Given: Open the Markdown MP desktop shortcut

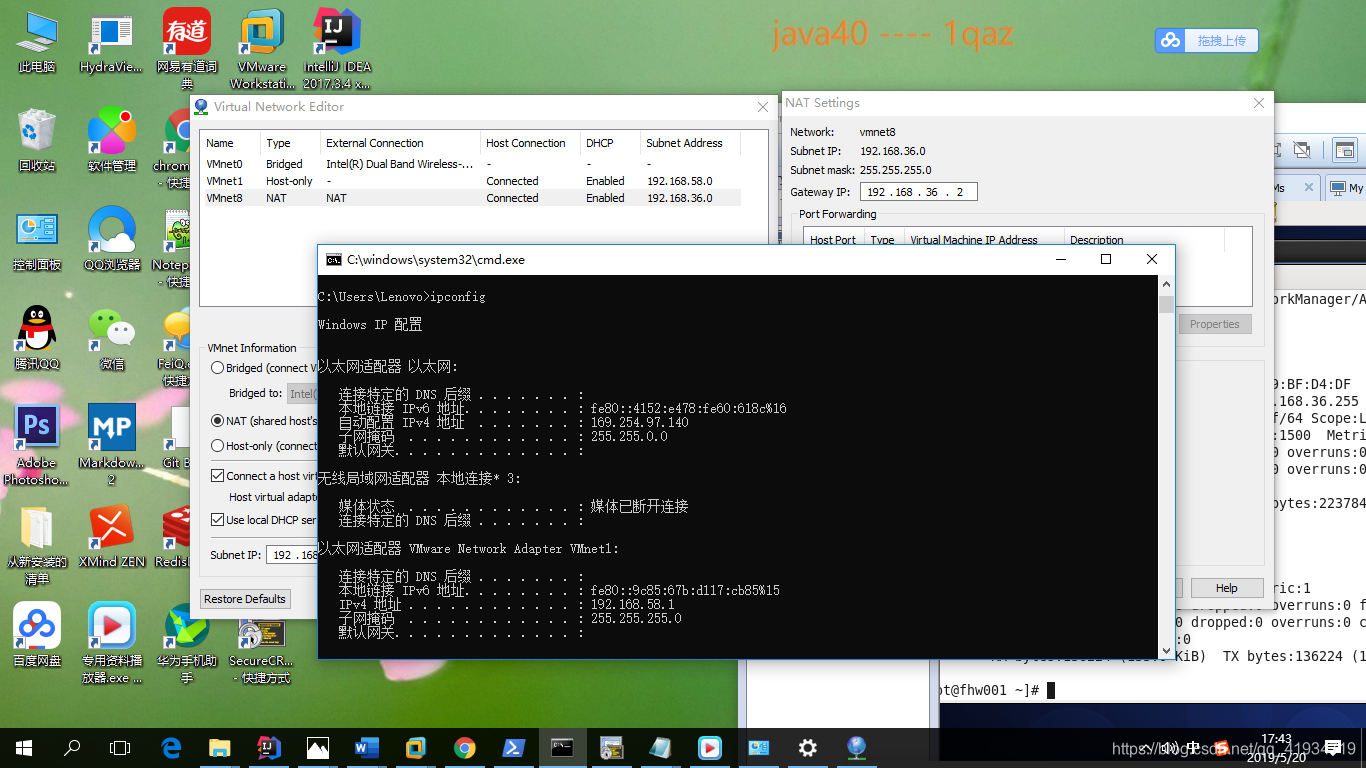Looking at the screenshot, I should point(111,445).
